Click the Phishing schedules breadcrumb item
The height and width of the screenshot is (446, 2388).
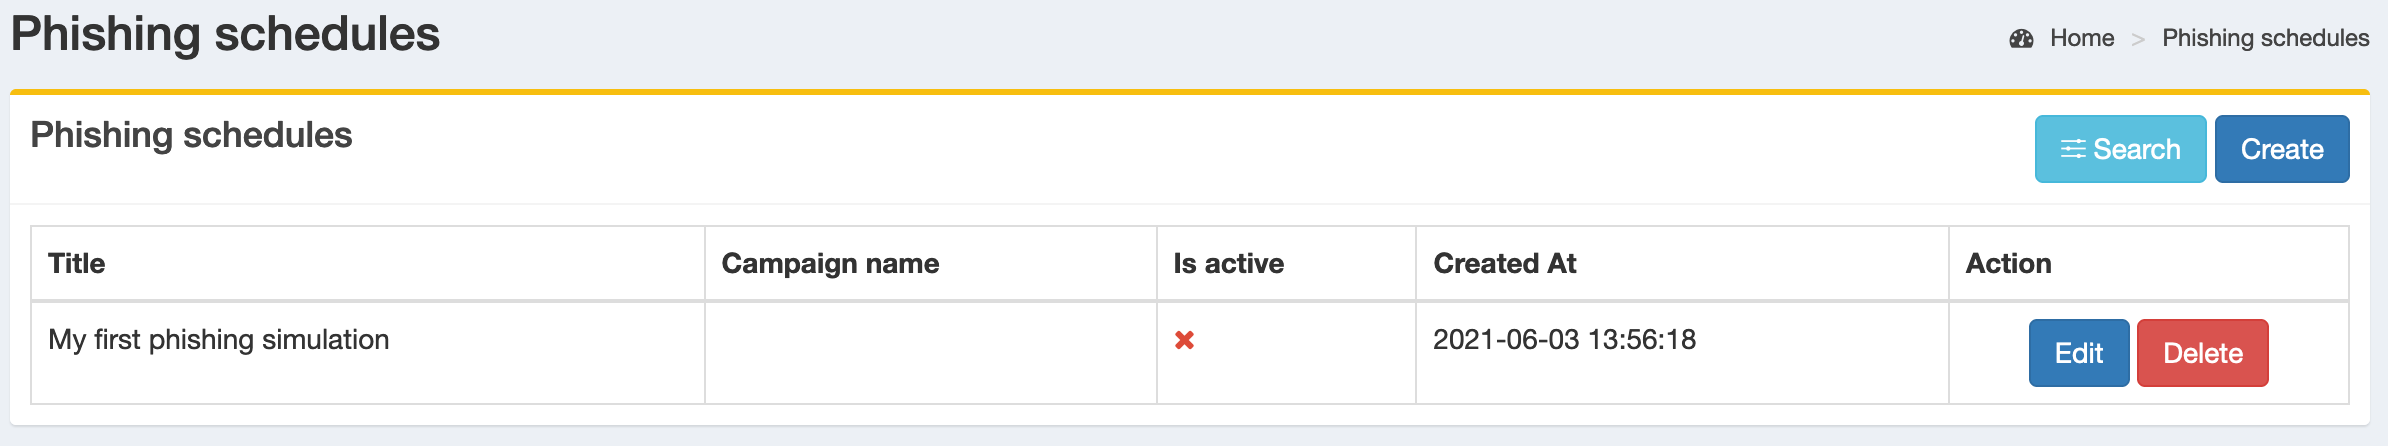2265,38
